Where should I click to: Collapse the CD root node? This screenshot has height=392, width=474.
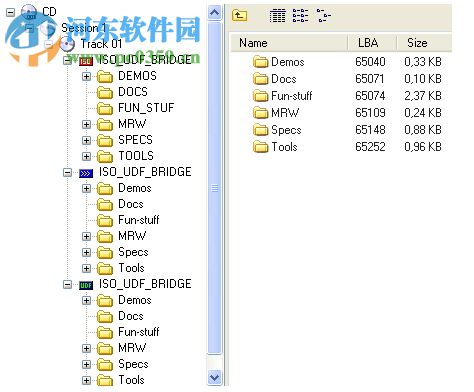point(11,12)
